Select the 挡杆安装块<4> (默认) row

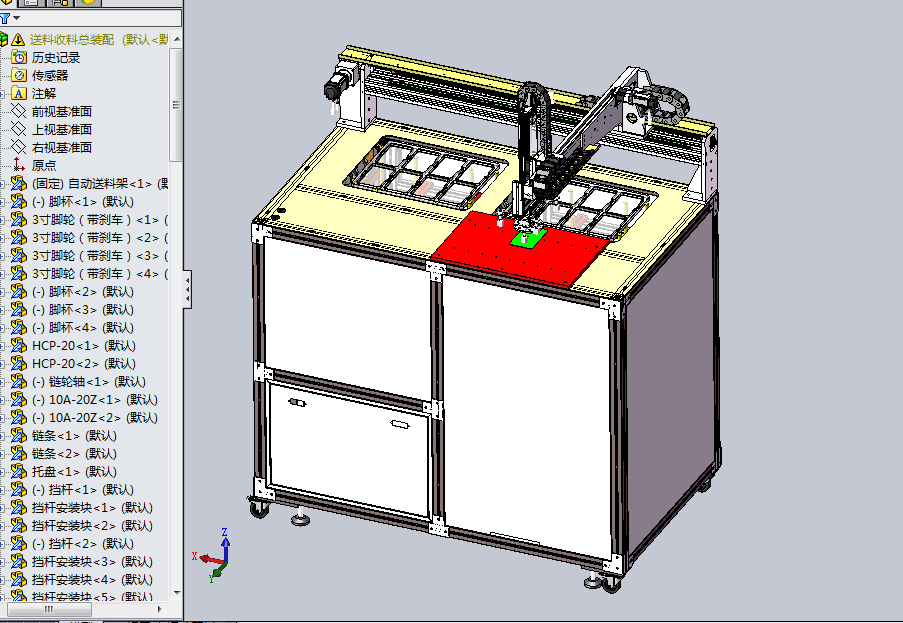(92, 579)
